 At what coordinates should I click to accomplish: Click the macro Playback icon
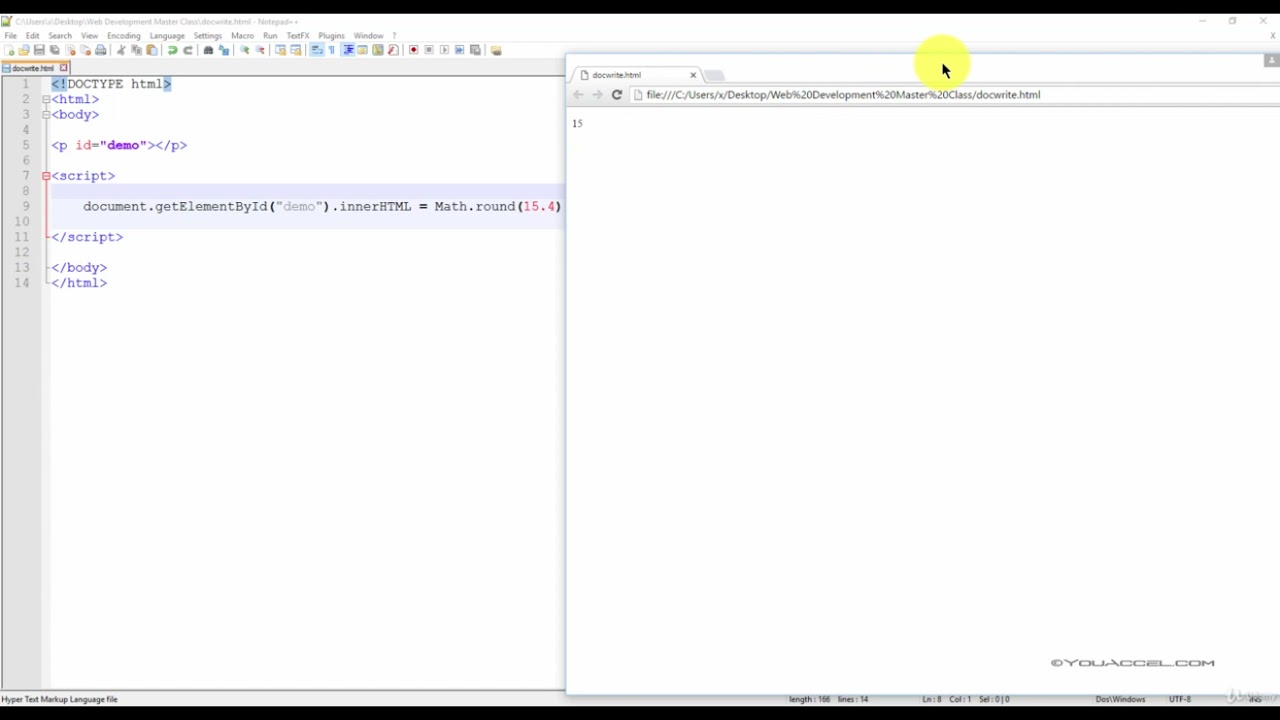coord(445,50)
